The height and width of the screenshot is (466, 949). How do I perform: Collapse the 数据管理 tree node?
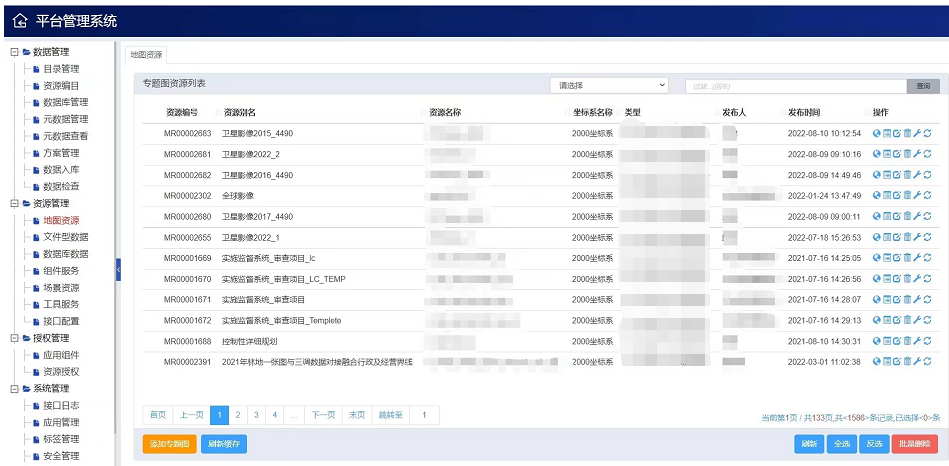(x=15, y=52)
